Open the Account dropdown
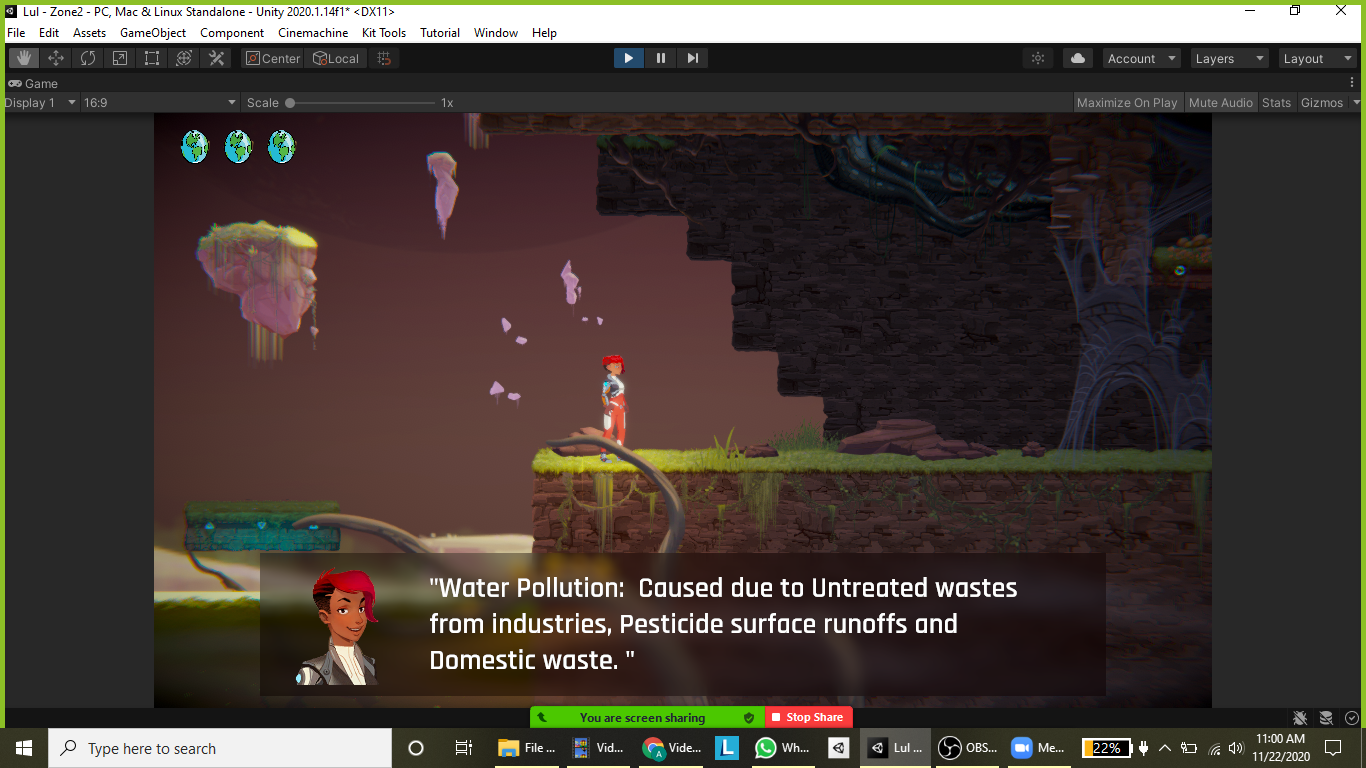This screenshot has width=1366, height=768. pyautogui.click(x=1141, y=58)
